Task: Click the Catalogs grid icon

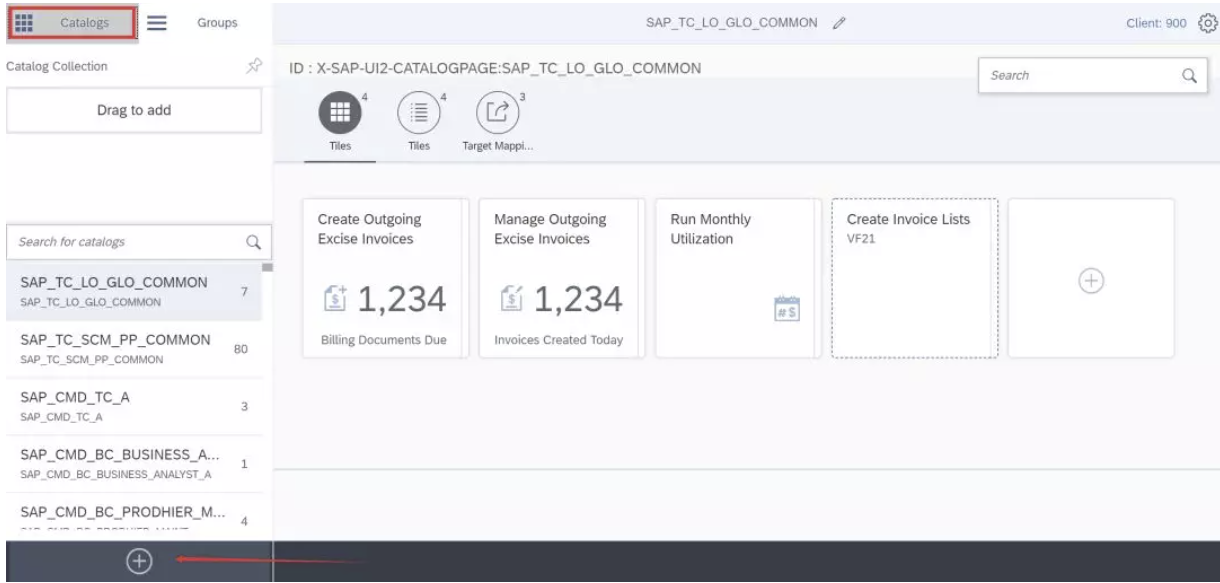Action: pyautogui.click(x=26, y=22)
